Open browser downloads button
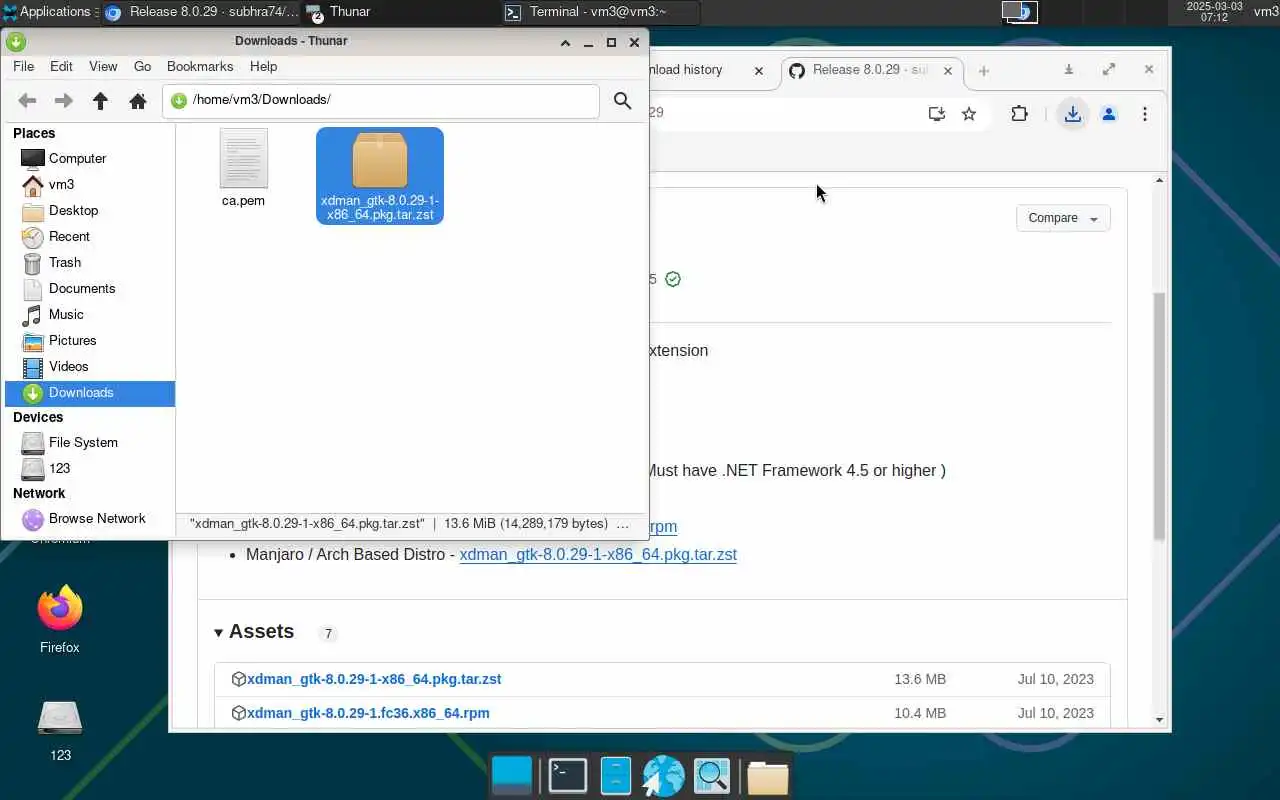 1072,114
